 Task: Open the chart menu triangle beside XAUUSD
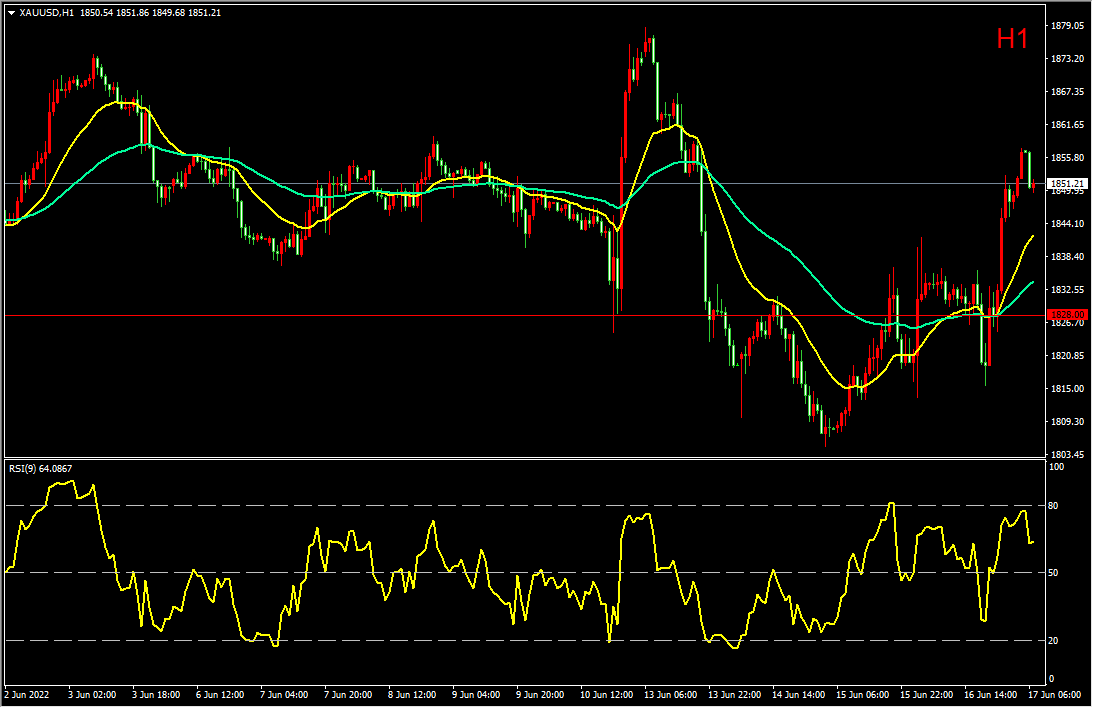click(x=12, y=13)
